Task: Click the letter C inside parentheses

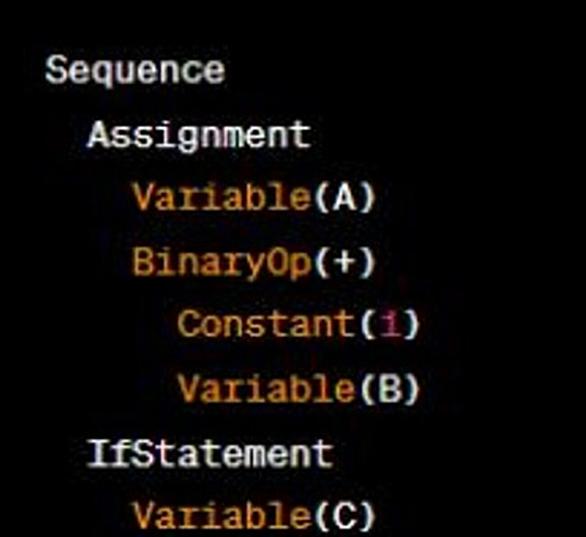Action: (x=345, y=516)
